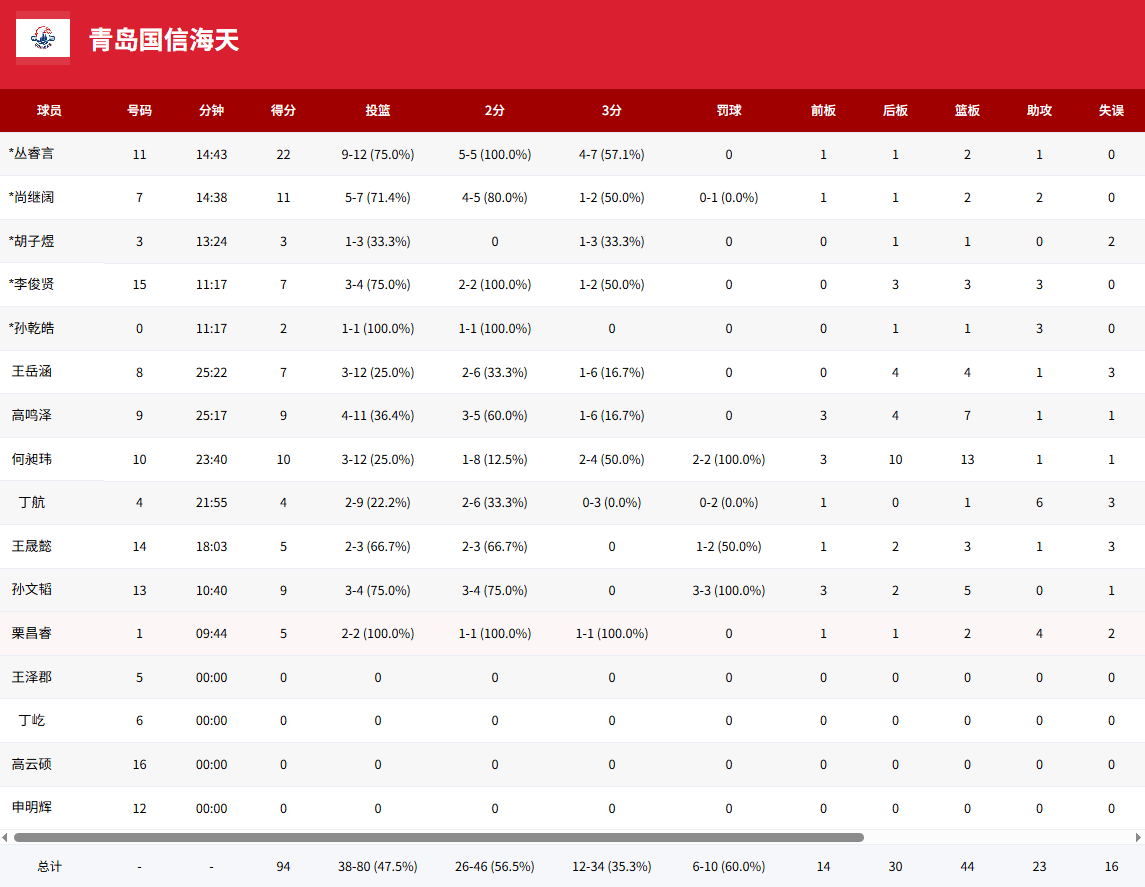Open the team name 青岛国信海天
Screen dimensions: 1145x887
click(x=164, y=40)
